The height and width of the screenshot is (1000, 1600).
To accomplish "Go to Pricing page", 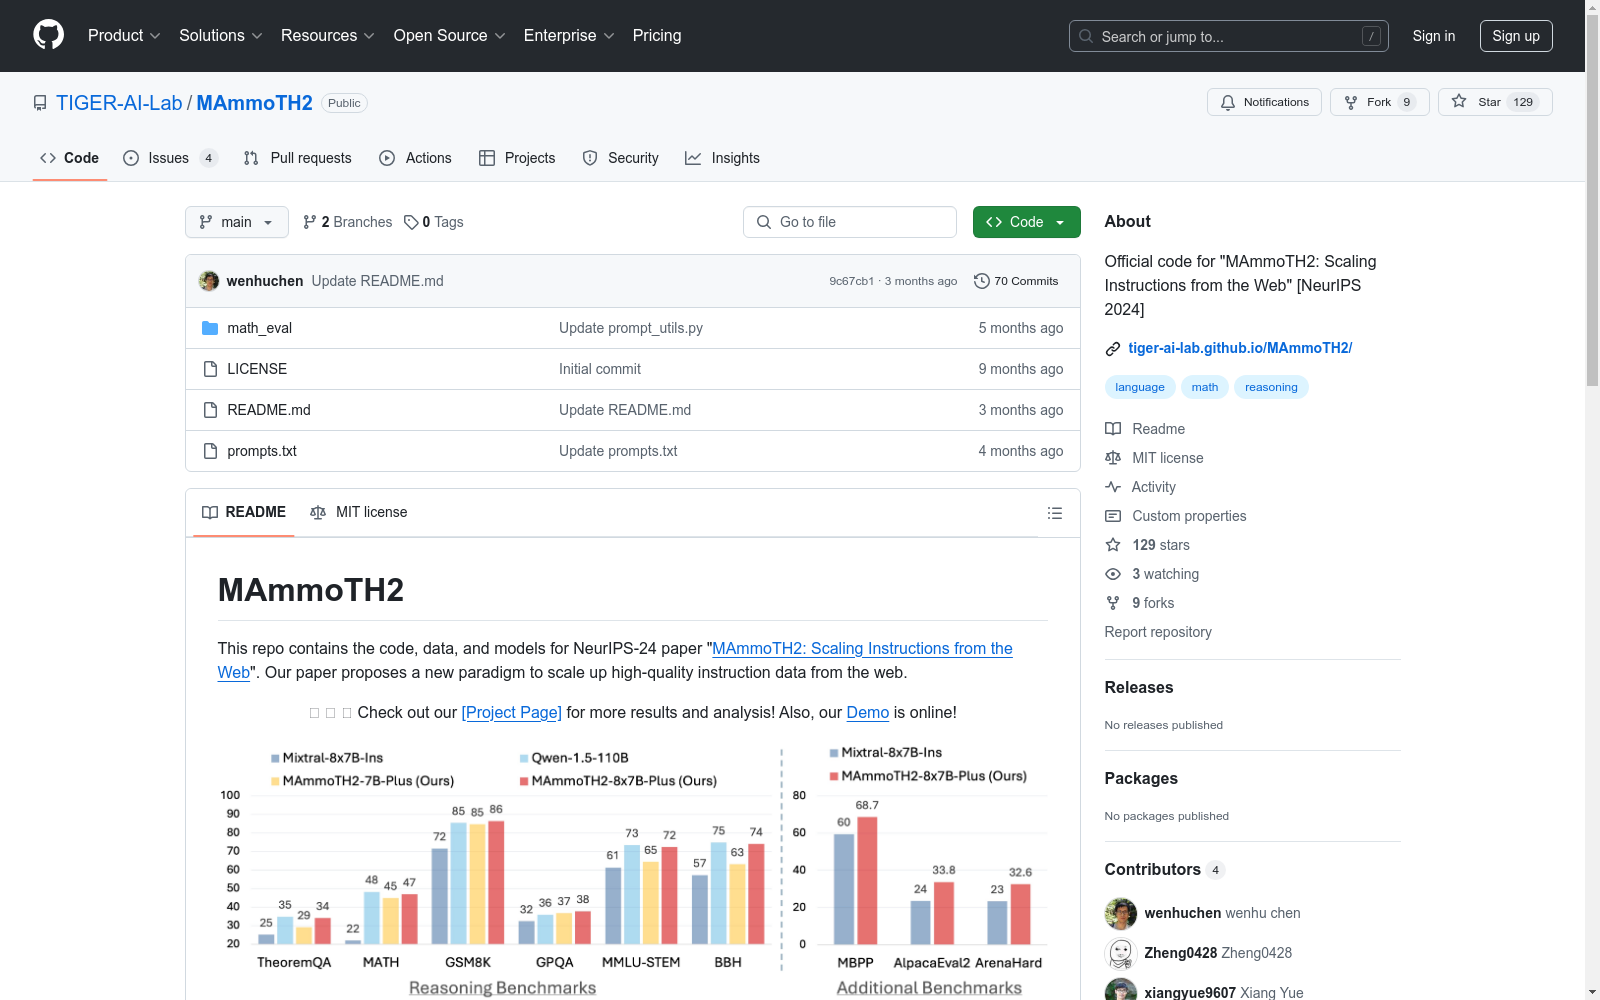I will (657, 36).
